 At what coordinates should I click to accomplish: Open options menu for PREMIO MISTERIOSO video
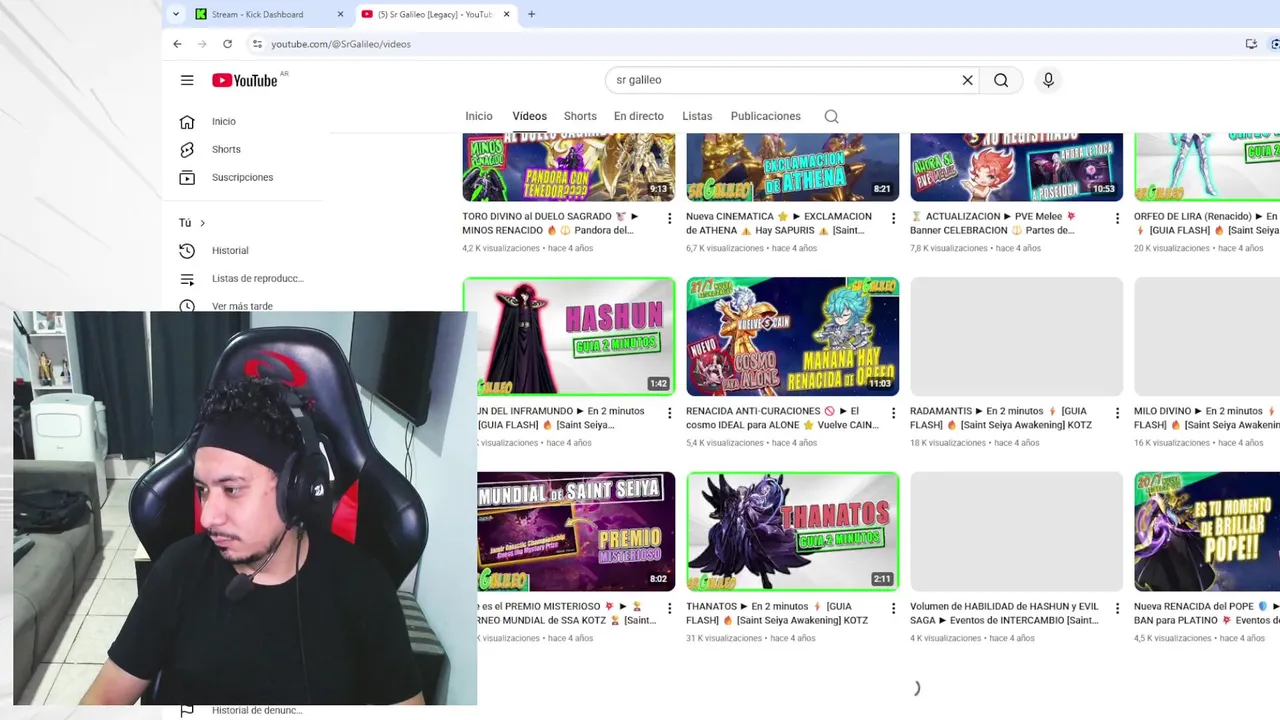click(670, 608)
